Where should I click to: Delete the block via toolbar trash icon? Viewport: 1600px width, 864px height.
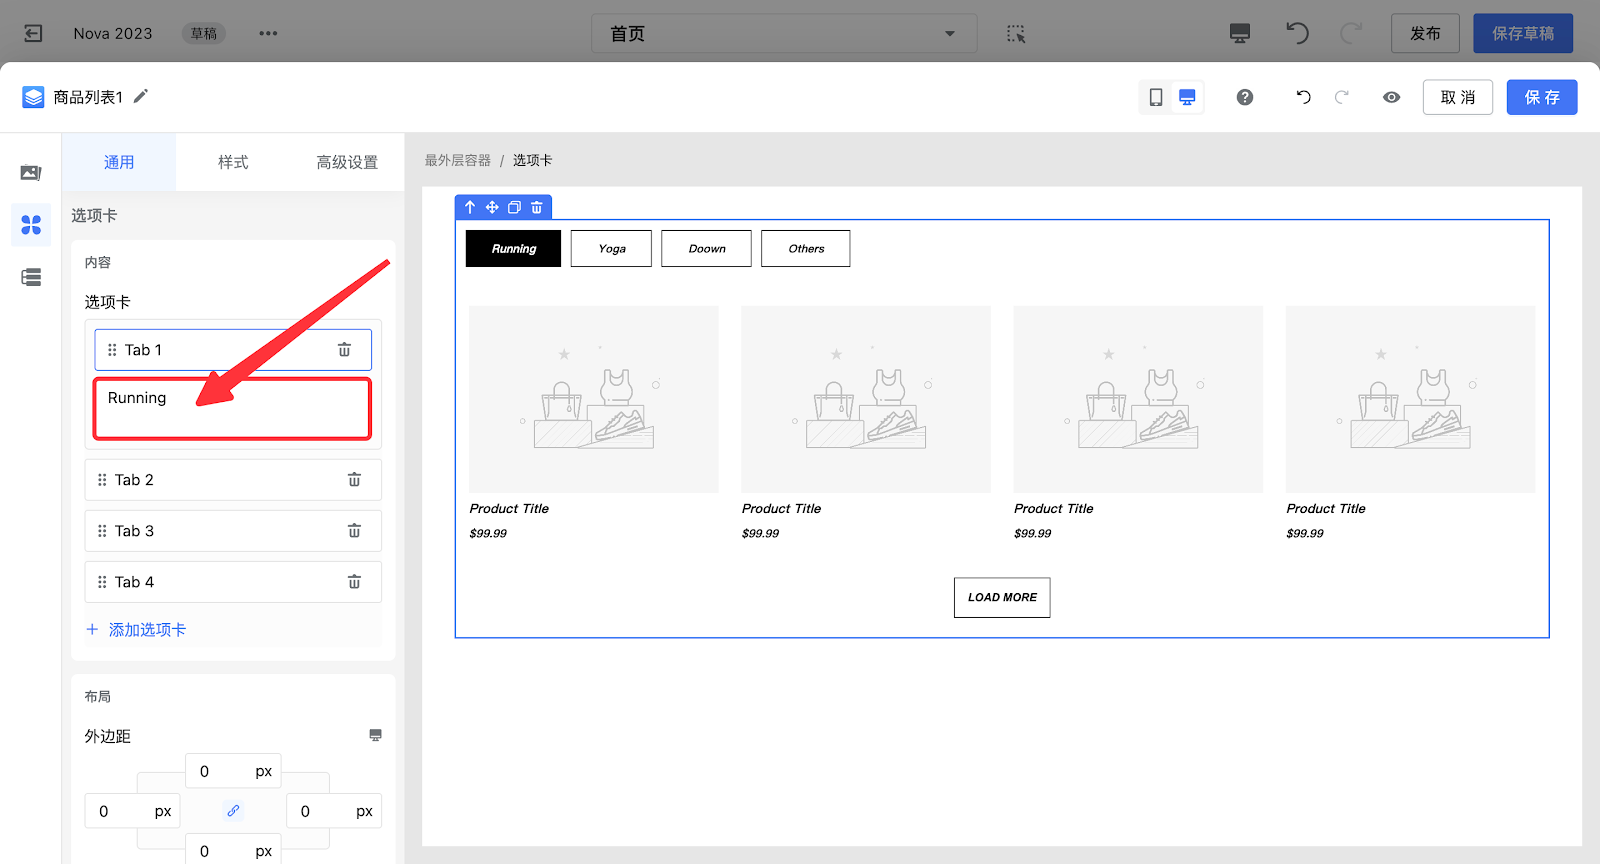click(x=537, y=207)
